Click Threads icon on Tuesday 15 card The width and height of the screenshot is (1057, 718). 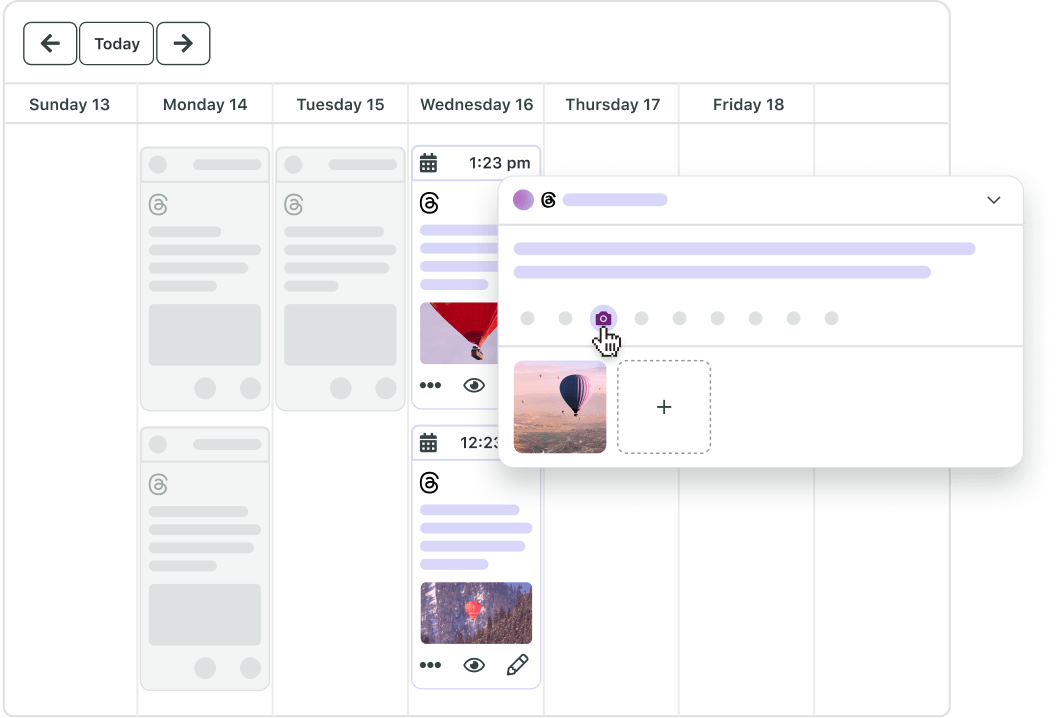[x=294, y=204]
